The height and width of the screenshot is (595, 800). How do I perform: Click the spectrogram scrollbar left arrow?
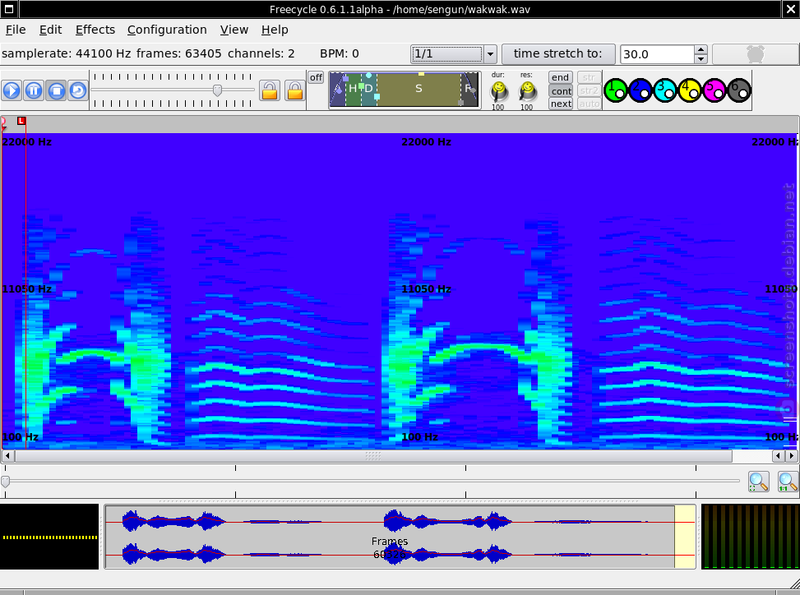pyautogui.click(x=7, y=456)
